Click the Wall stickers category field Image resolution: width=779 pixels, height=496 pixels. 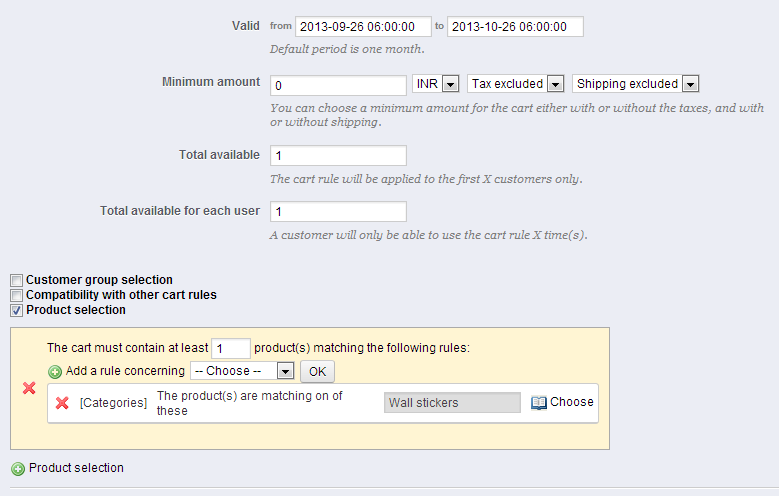[x=452, y=403]
